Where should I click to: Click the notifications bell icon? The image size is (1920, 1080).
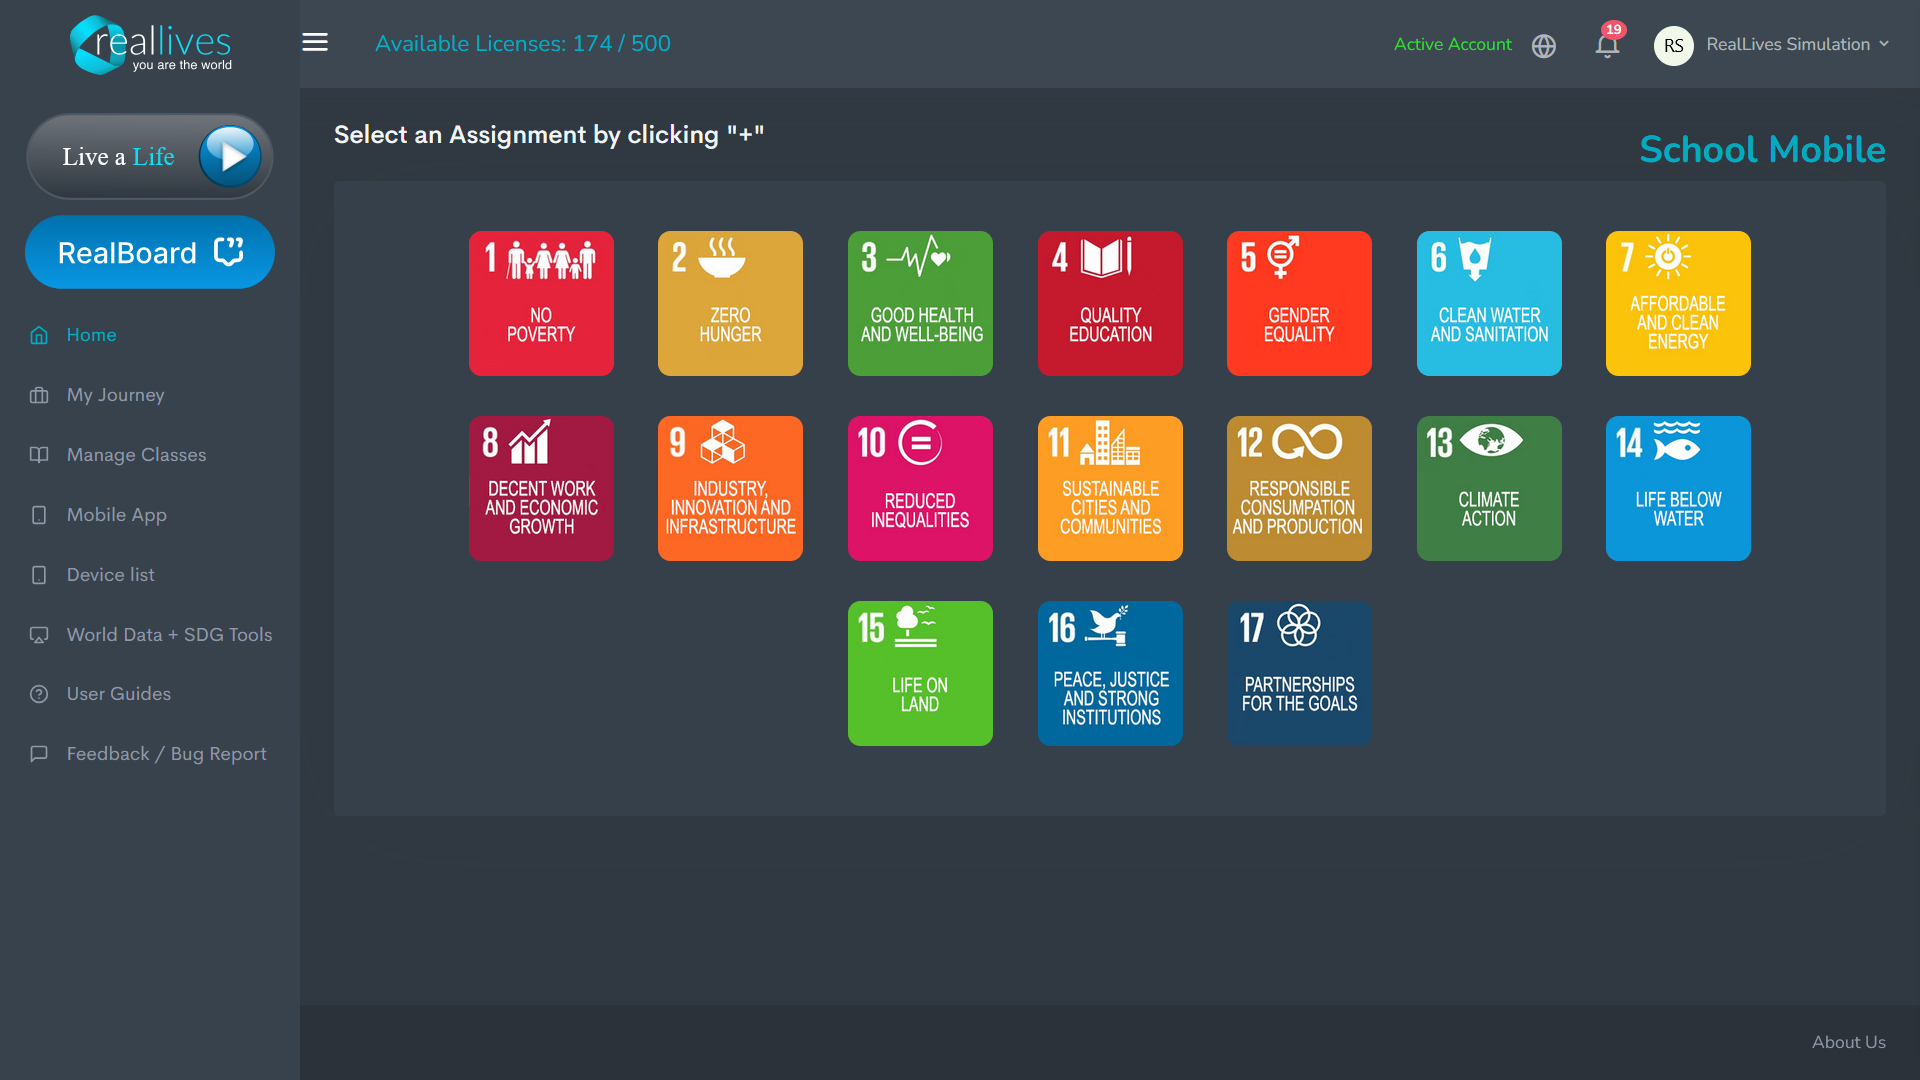(x=1607, y=45)
